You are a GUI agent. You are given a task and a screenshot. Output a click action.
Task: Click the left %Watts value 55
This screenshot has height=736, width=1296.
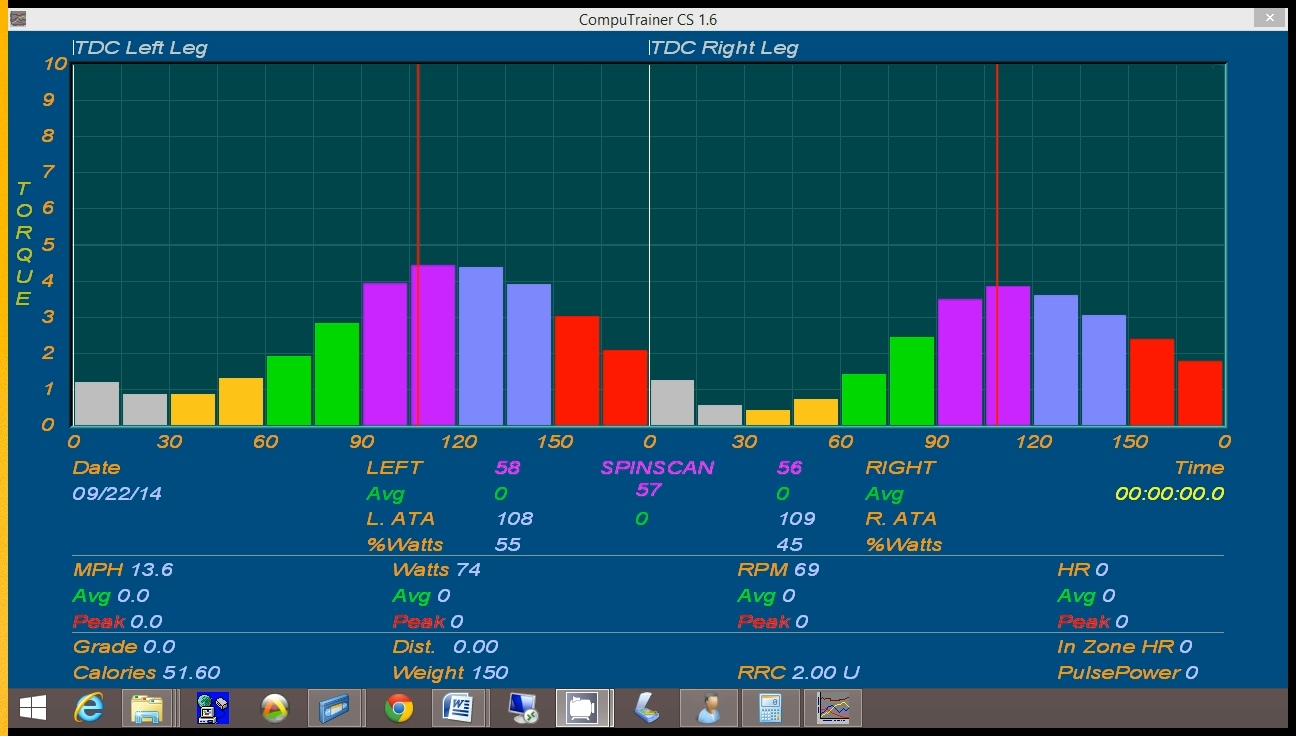(x=508, y=545)
